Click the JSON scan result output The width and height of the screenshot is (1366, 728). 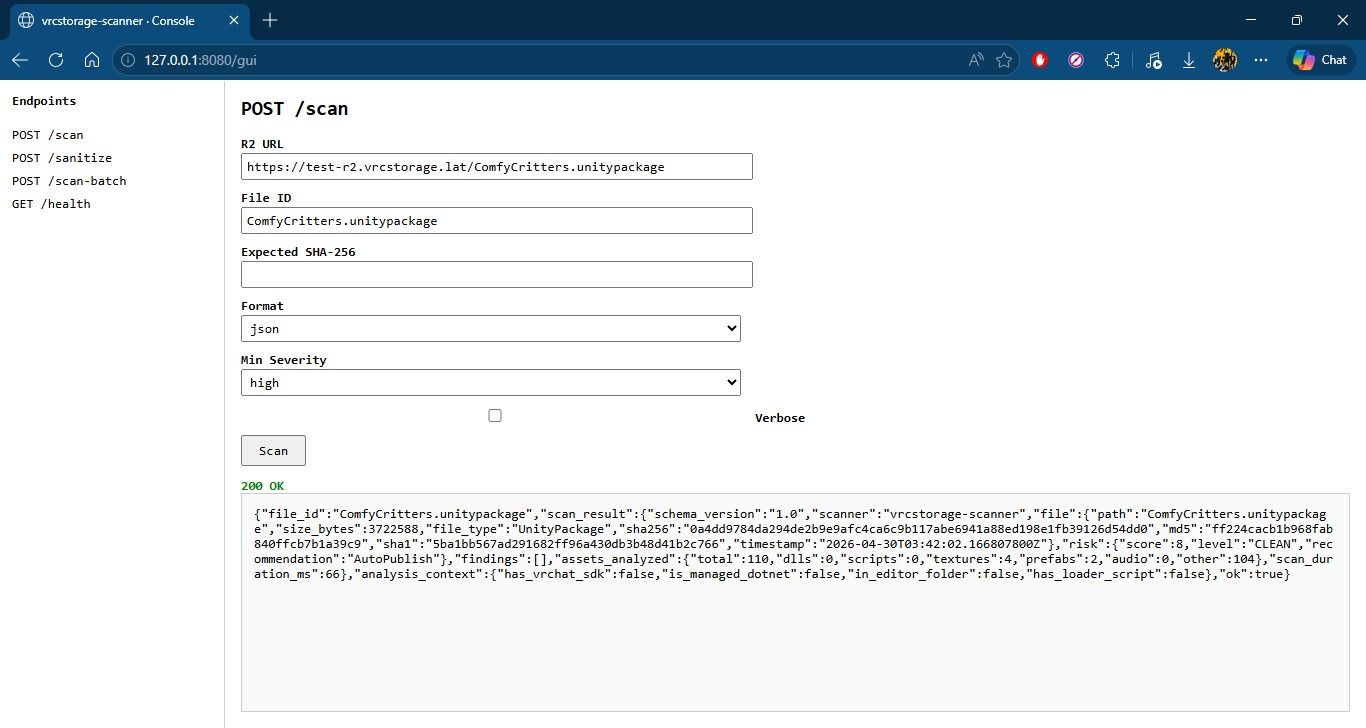pyautogui.click(x=795, y=602)
